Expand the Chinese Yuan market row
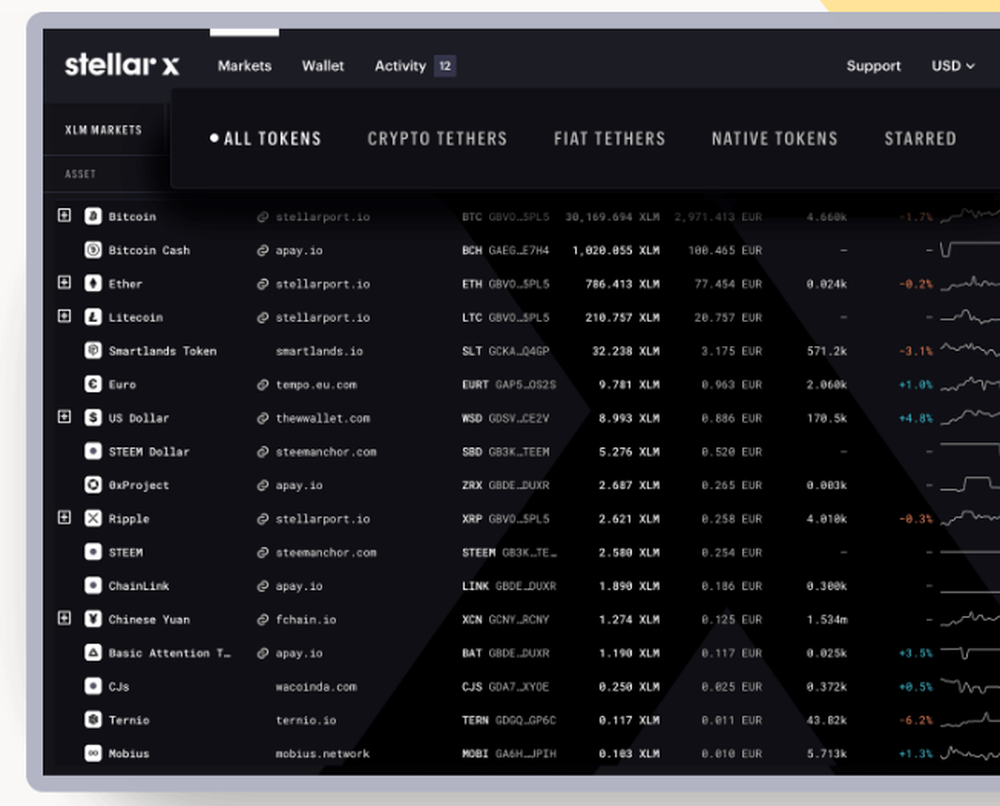Viewport: 1000px width, 806px height. point(64,619)
